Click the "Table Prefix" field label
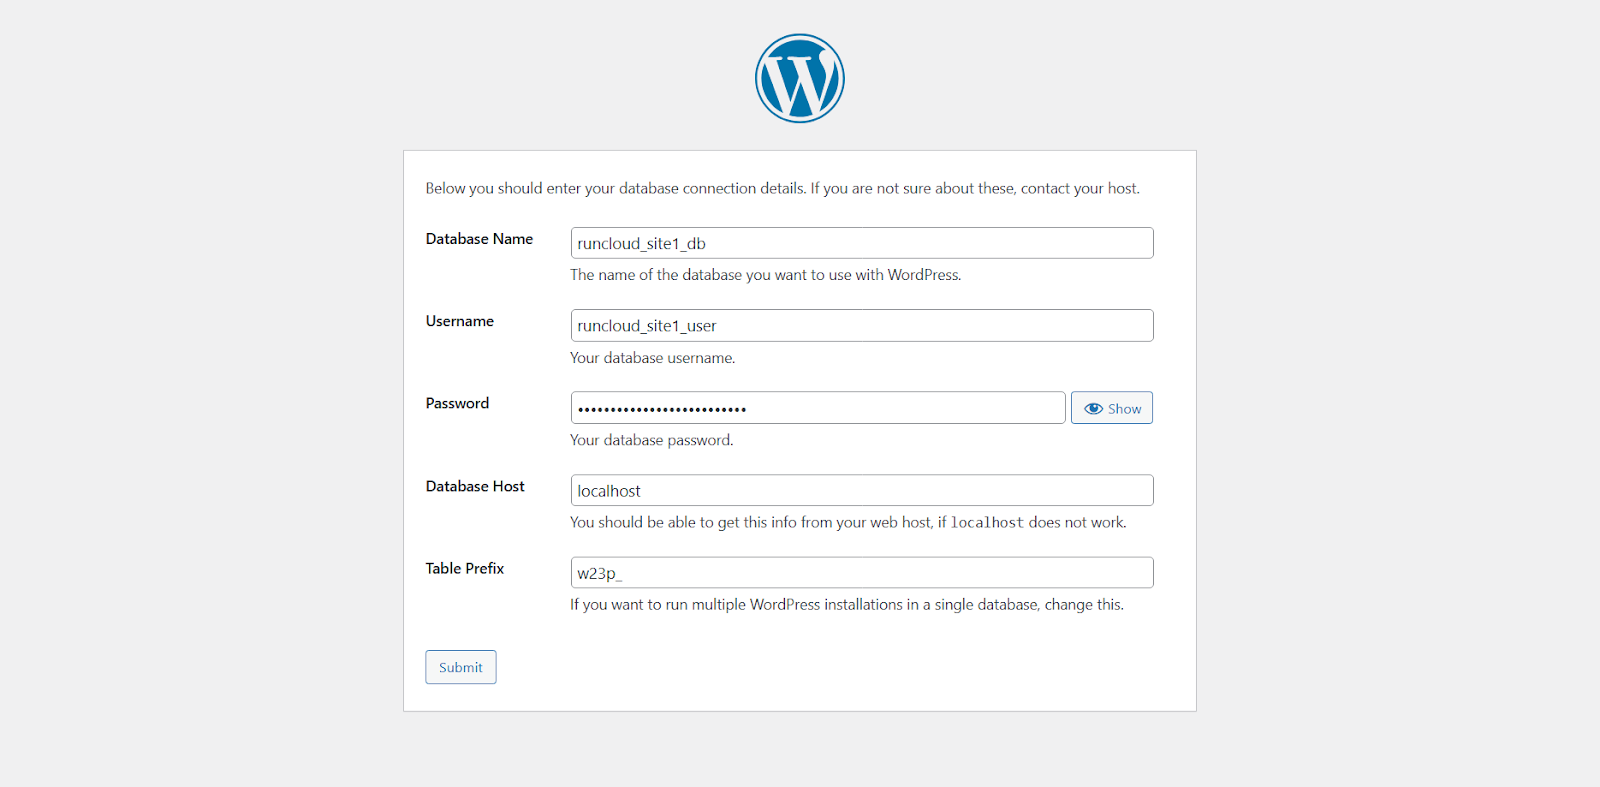 click(465, 568)
